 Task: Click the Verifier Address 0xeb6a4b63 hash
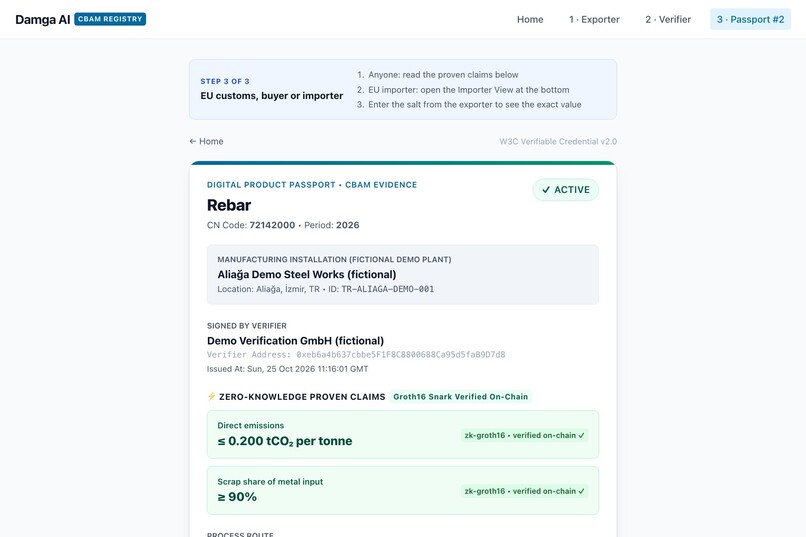pos(400,355)
